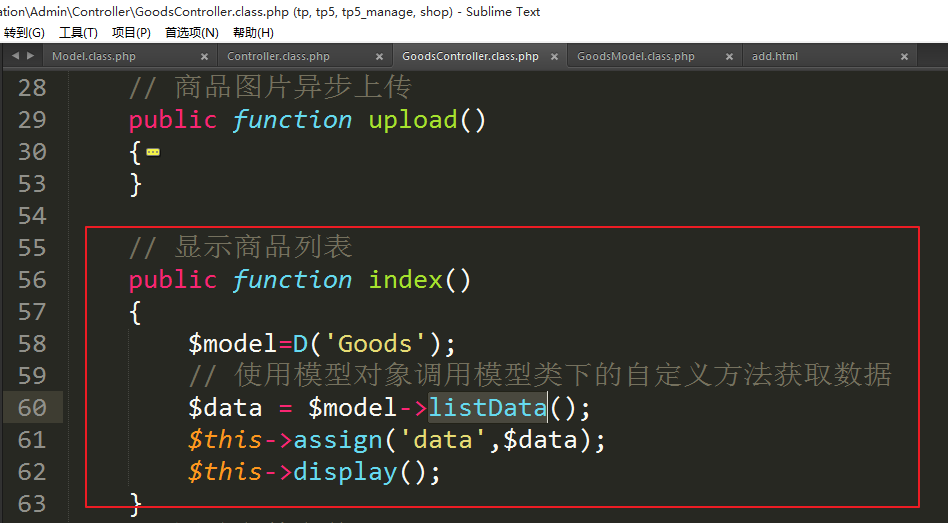Switch to the Controller.class.php tab

coord(278,57)
